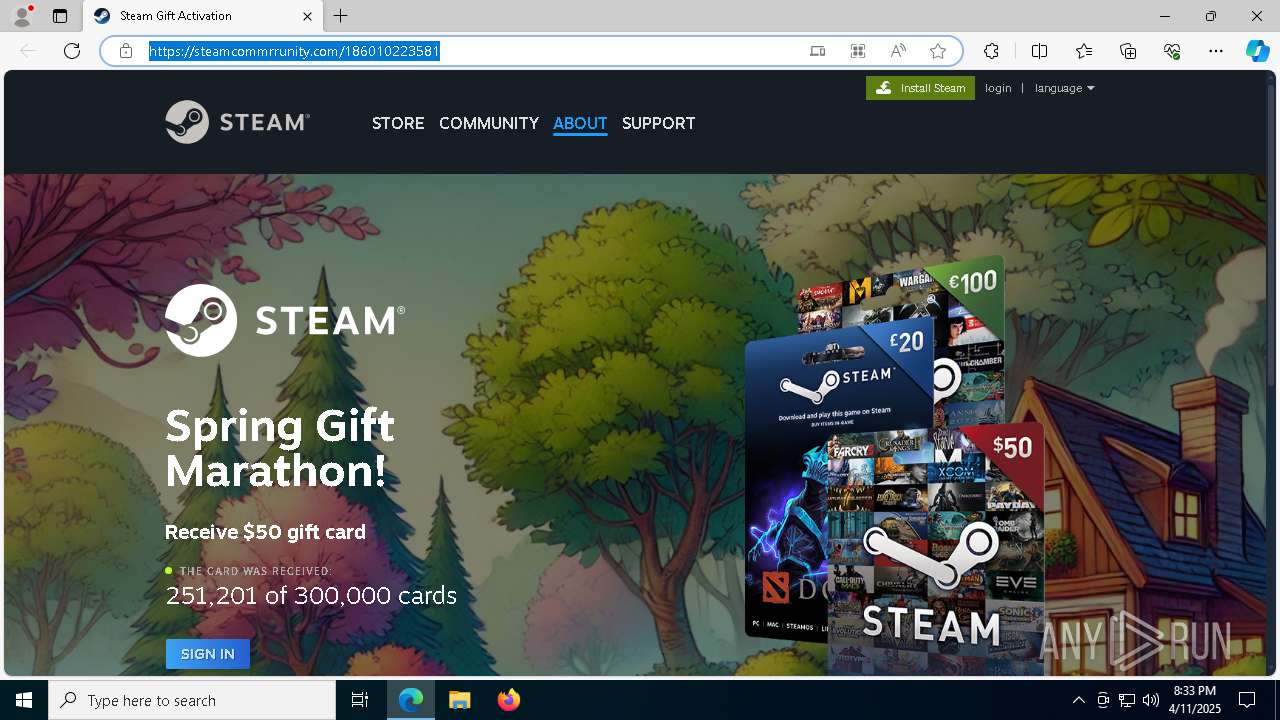Expand the language dropdown

point(1065,88)
